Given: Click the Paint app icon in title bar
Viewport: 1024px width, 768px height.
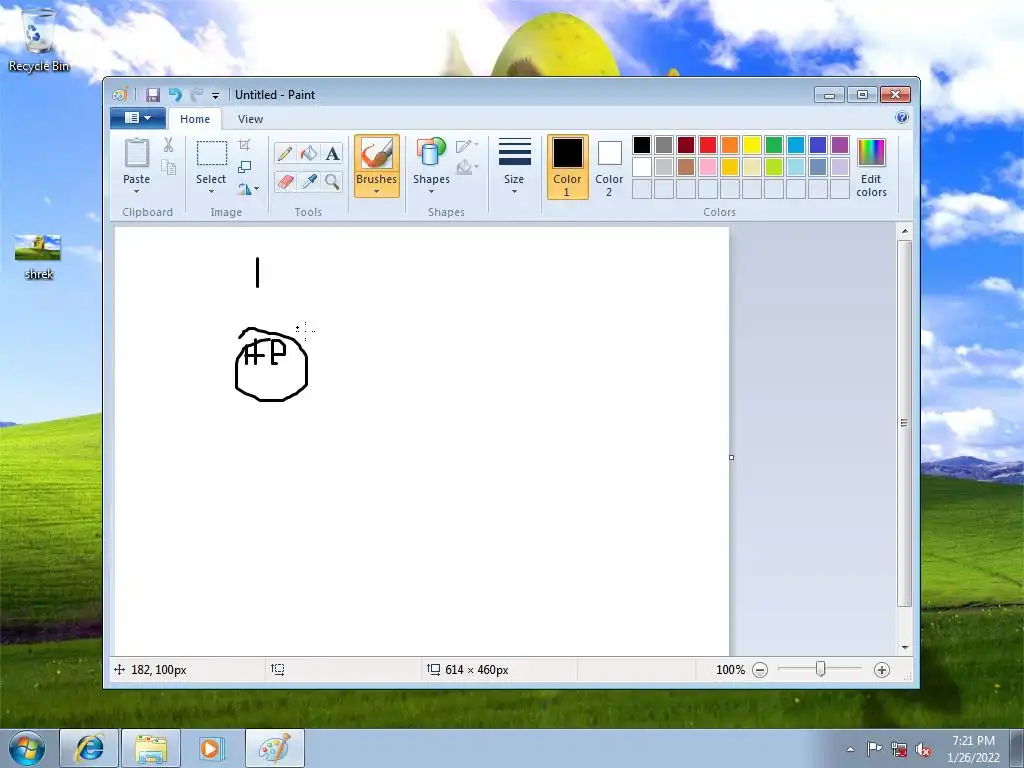Looking at the screenshot, I should (x=120, y=95).
